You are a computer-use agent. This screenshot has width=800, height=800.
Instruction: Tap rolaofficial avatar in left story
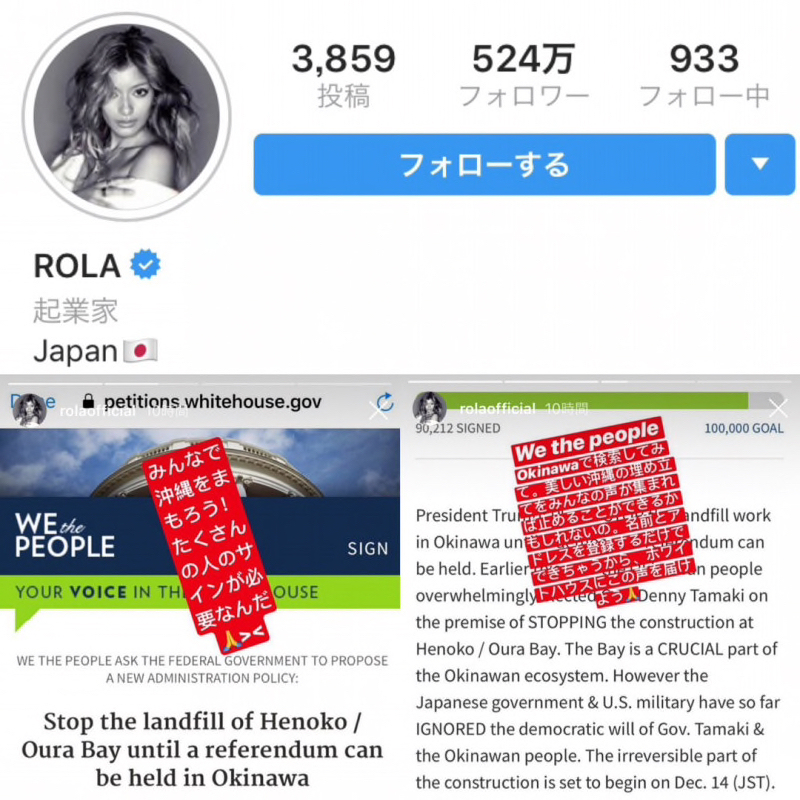coord(30,409)
